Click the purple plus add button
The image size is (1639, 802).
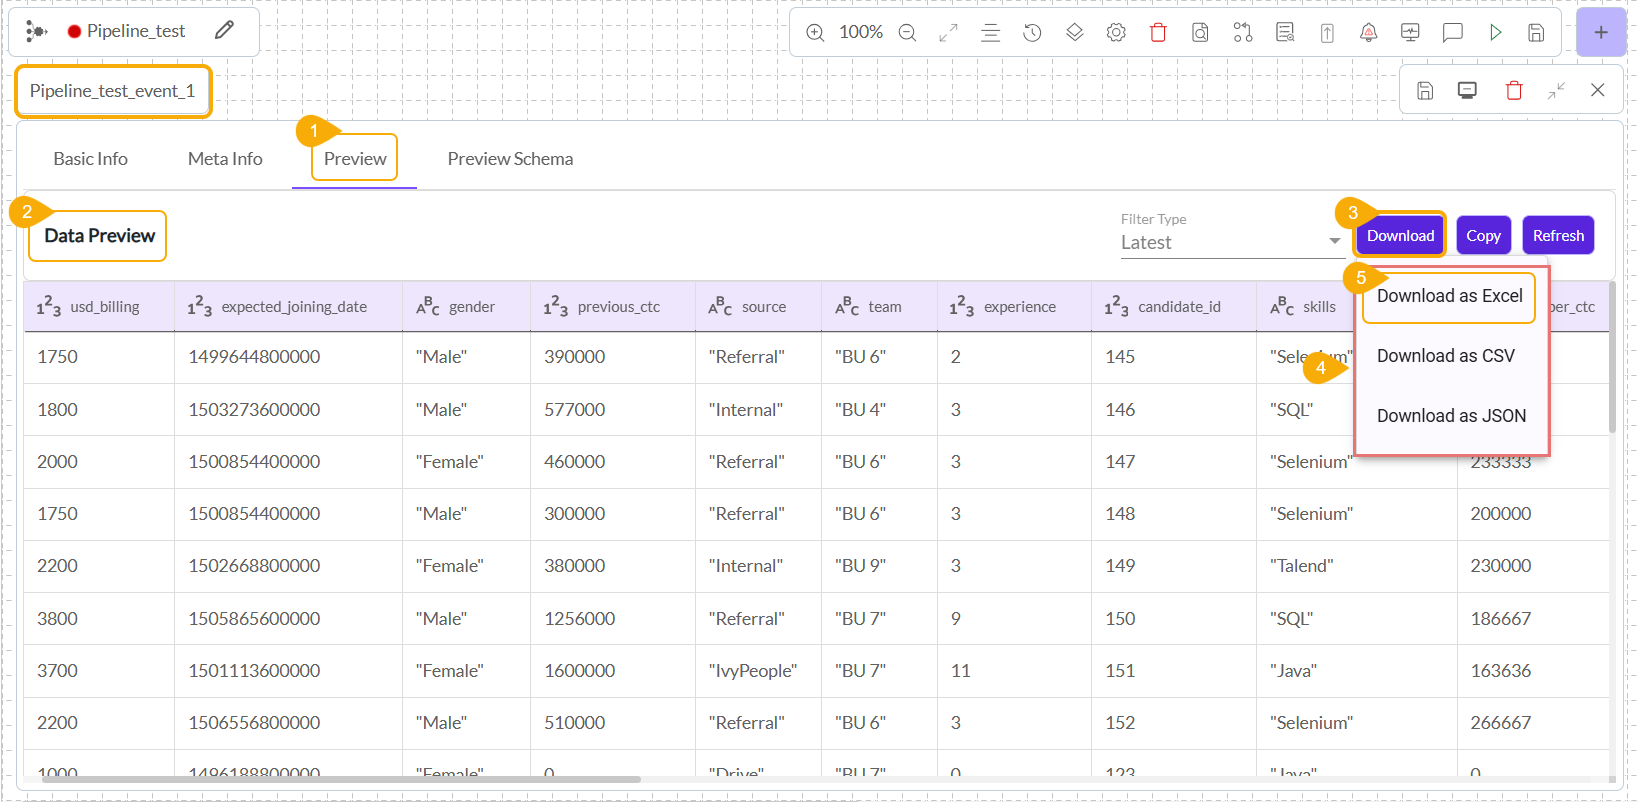1600,33
